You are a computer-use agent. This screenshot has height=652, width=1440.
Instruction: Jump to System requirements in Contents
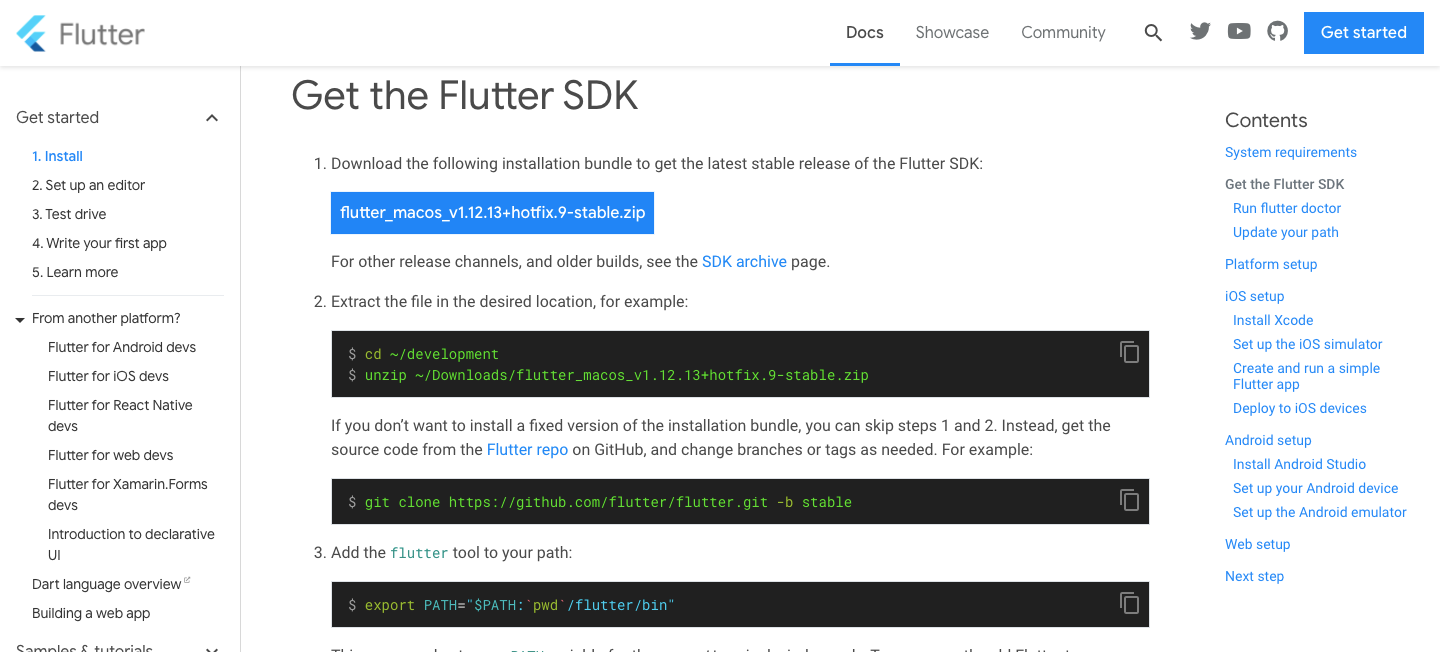[x=1290, y=152]
